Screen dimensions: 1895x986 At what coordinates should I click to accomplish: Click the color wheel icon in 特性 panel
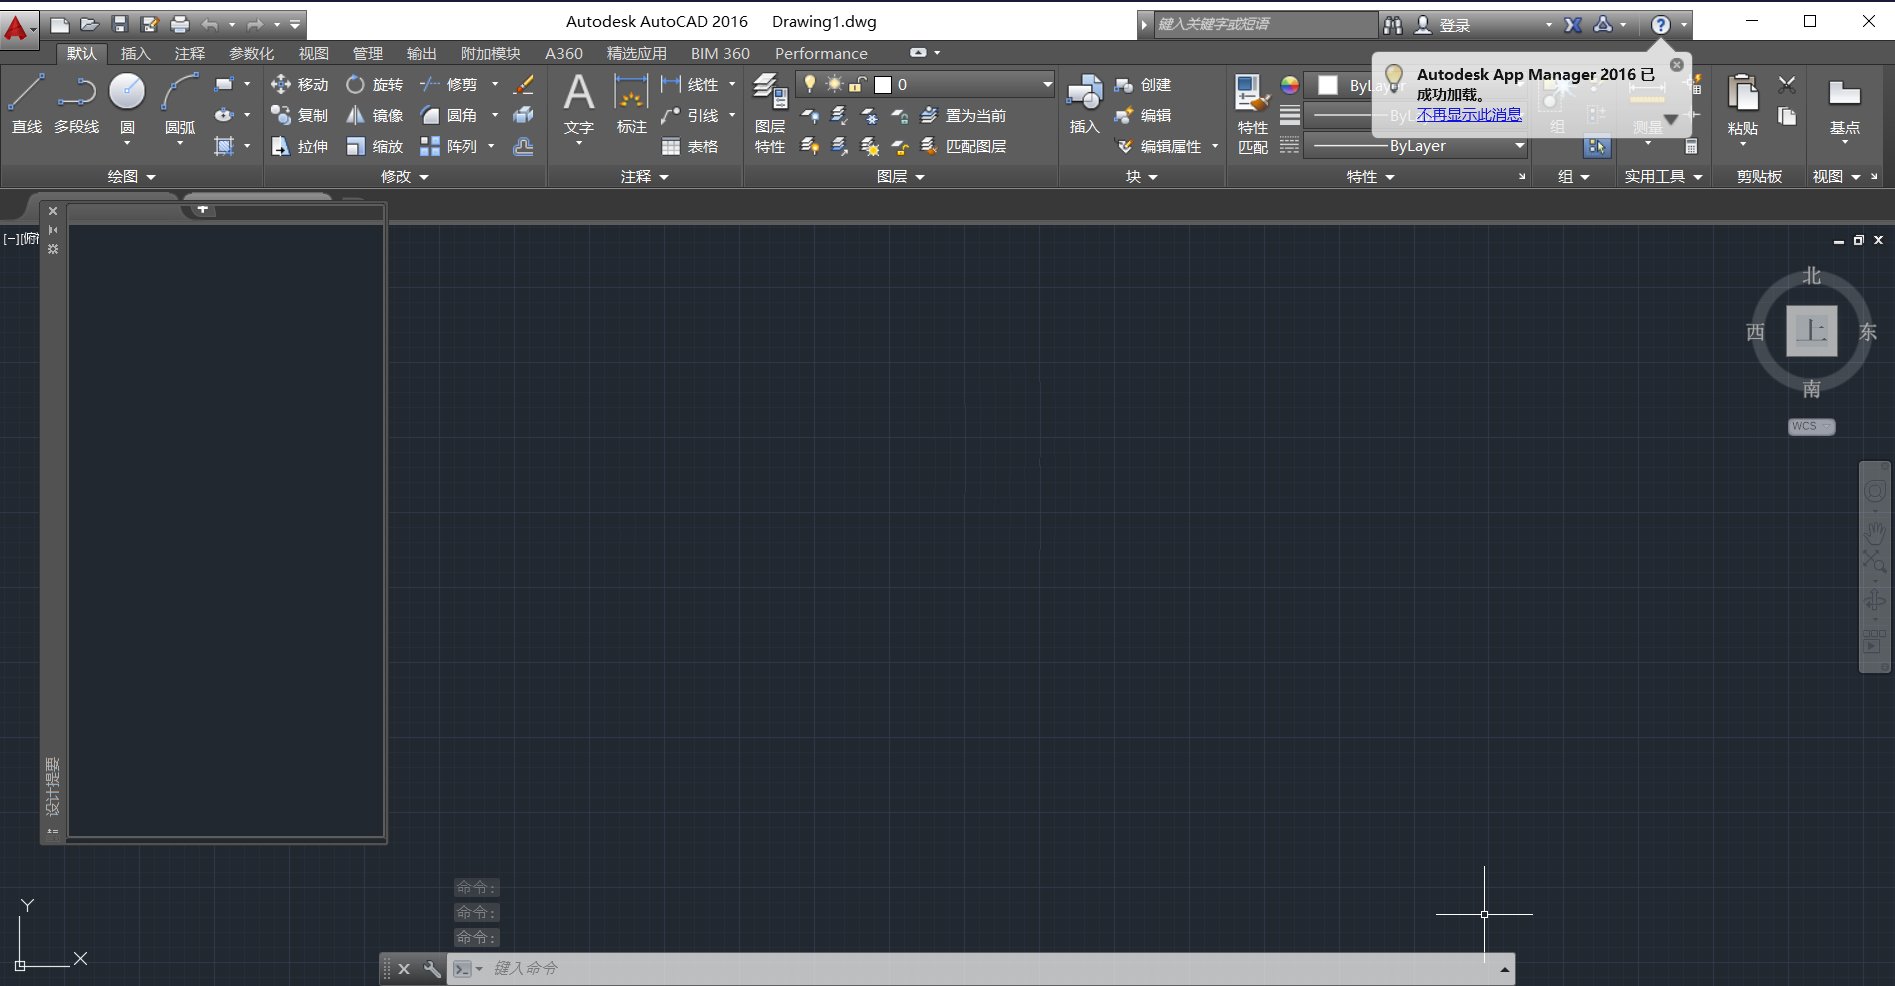pos(1290,85)
